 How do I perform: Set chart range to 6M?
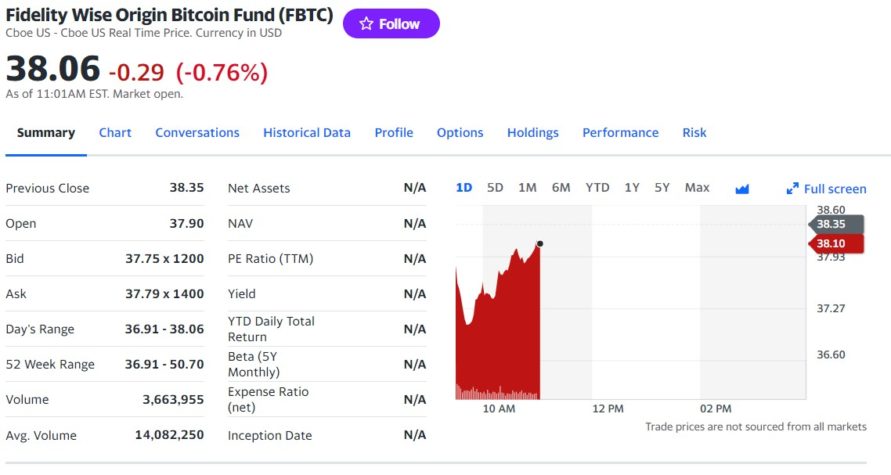click(561, 188)
